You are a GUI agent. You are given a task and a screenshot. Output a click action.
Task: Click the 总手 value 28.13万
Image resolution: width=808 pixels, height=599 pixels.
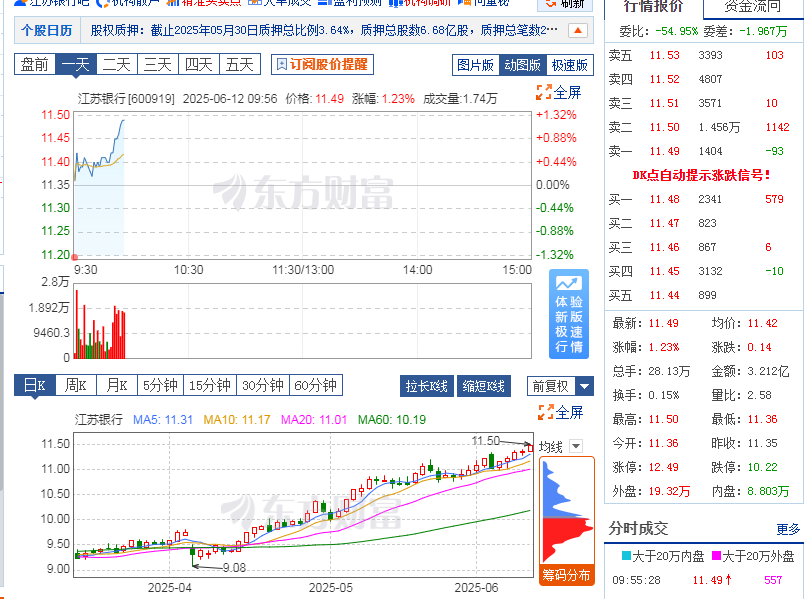pyautogui.click(x=669, y=371)
